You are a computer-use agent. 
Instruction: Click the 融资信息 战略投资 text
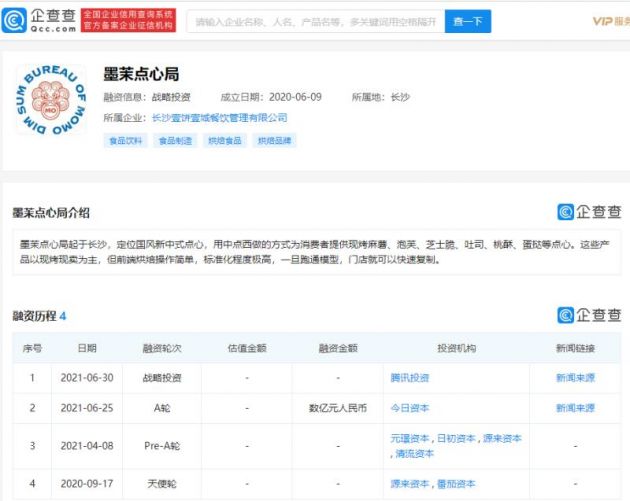(147, 97)
